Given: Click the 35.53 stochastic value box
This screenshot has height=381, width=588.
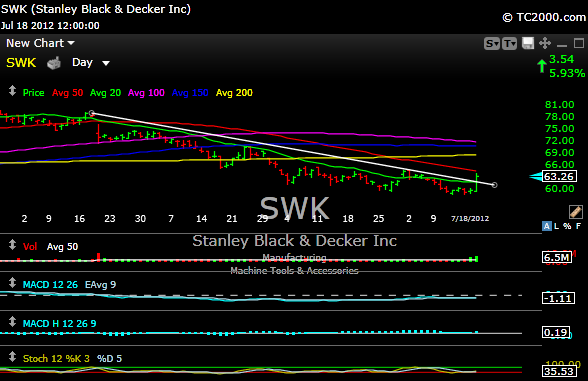Looking at the screenshot, I should (x=559, y=371).
